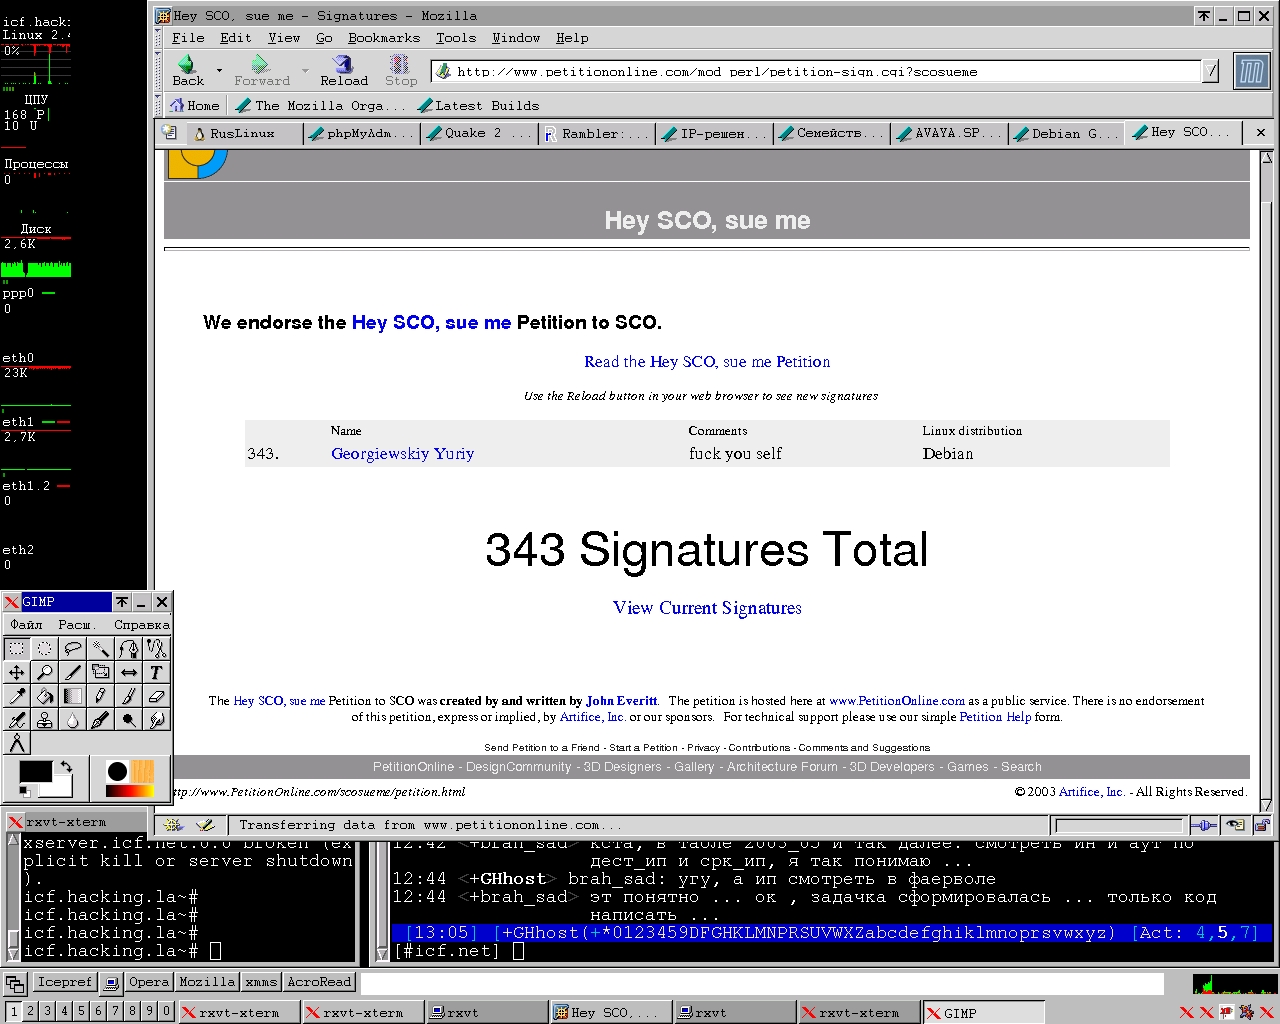The width and height of the screenshot is (1280, 1024).
Task: Click the Home bookmark toolbar item
Action: pos(195,105)
